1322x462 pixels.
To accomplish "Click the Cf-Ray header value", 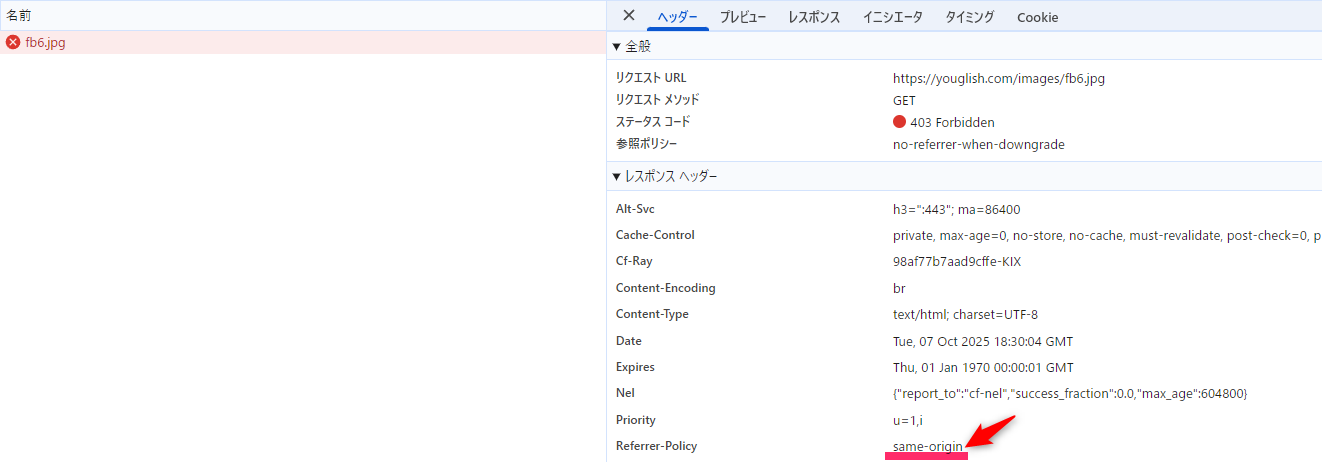I will tap(956, 262).
